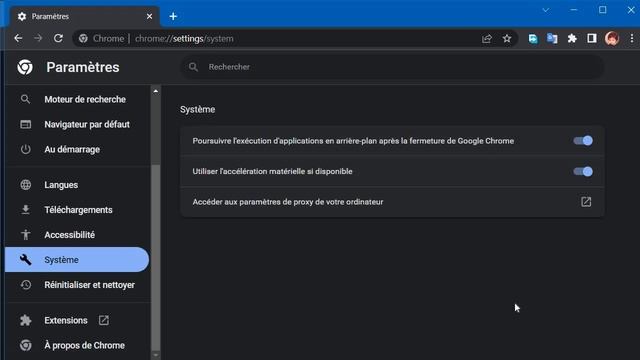Open À propos de Chrome page
Viewport: 640px width, 360px height.
(78, 345)
